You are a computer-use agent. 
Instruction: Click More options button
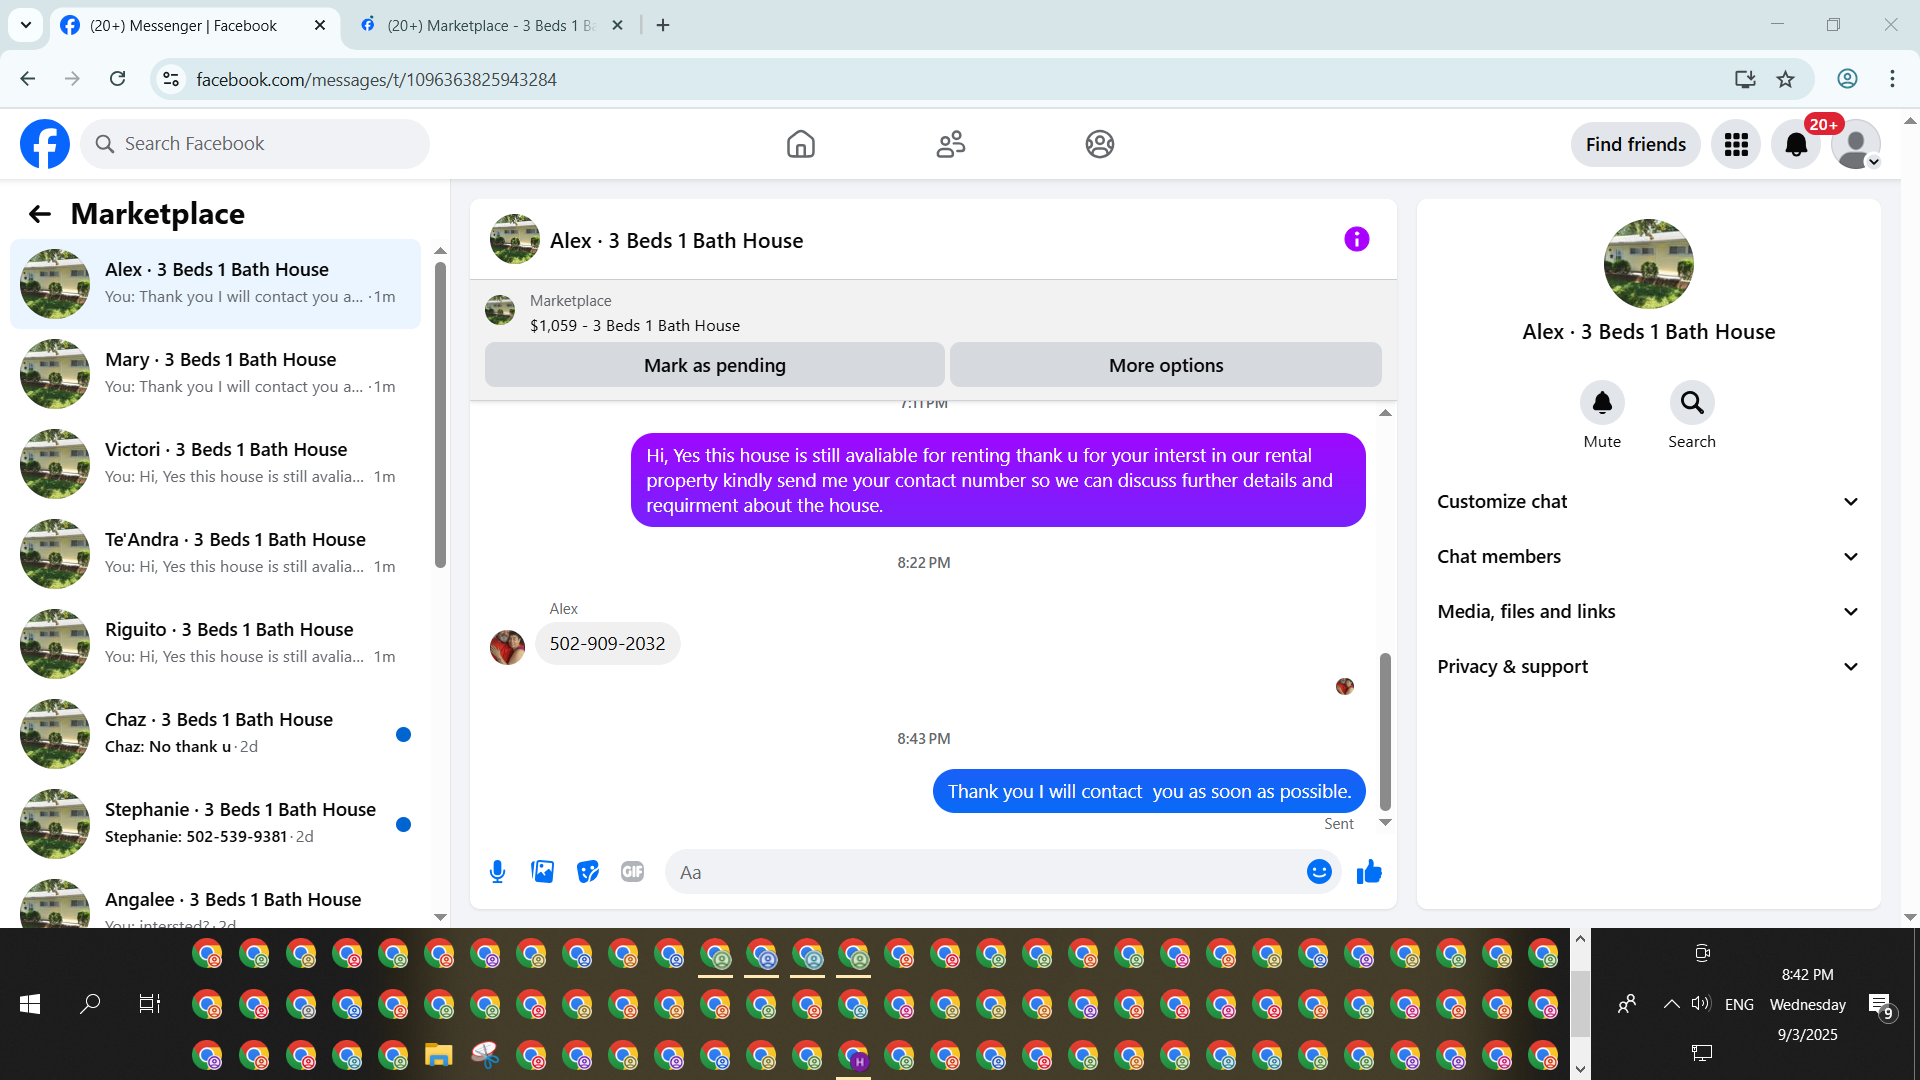[1166, 365]
